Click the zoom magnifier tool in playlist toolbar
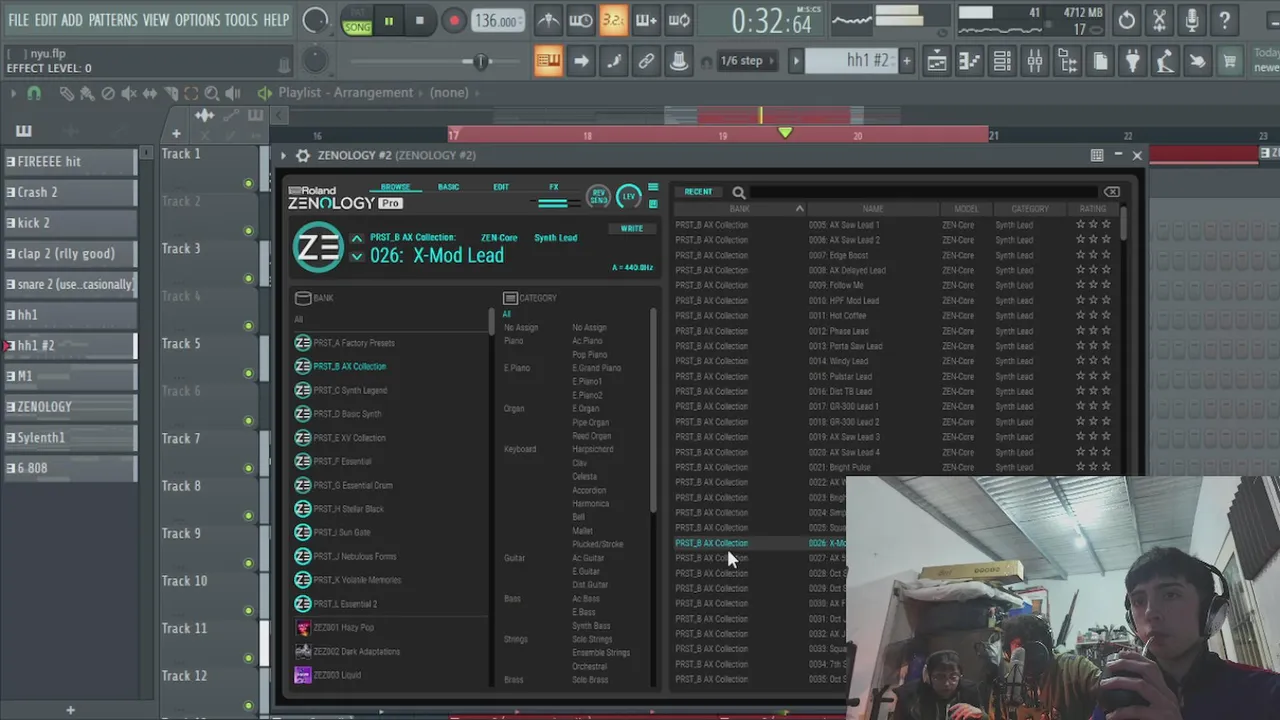The image size is (1280, 720). click(x=211, y=93)
